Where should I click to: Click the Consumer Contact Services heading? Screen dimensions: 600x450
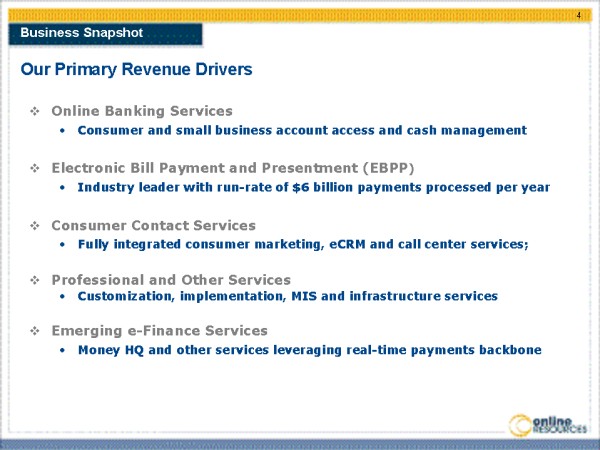[153, 226]
